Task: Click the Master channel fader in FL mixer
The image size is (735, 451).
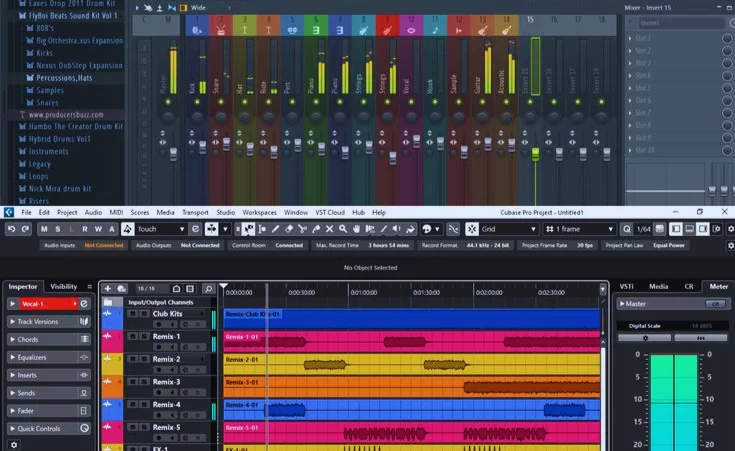Action: (173, 154)
